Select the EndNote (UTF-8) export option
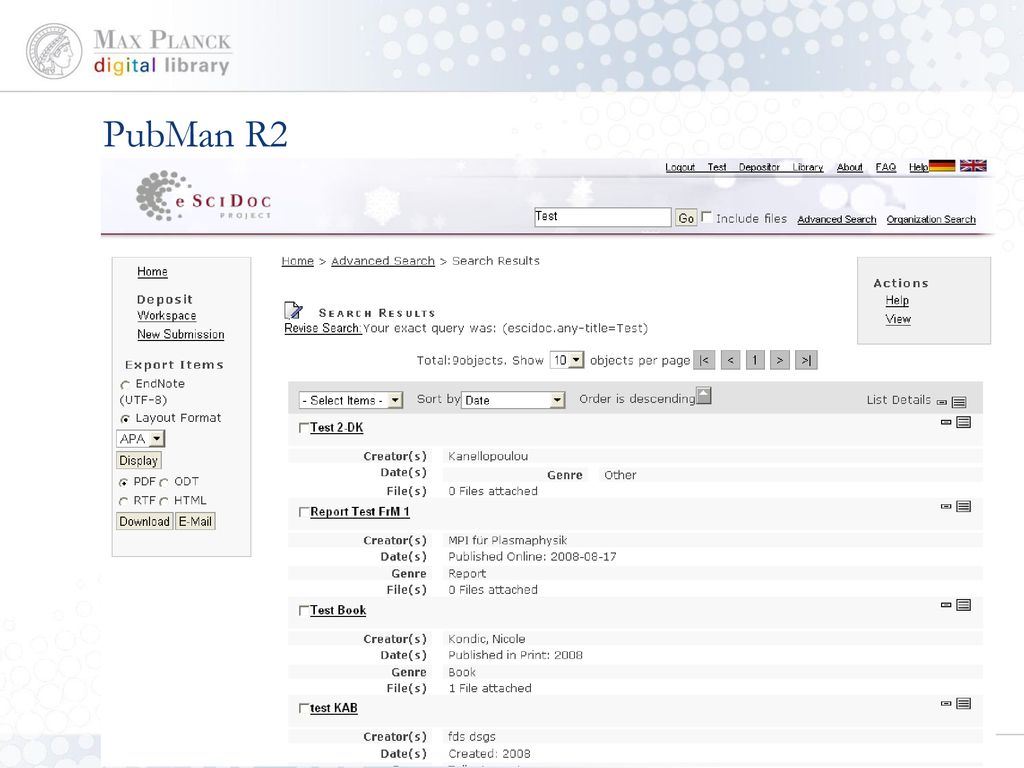1024x768 pixels. [x=125, y=385]
